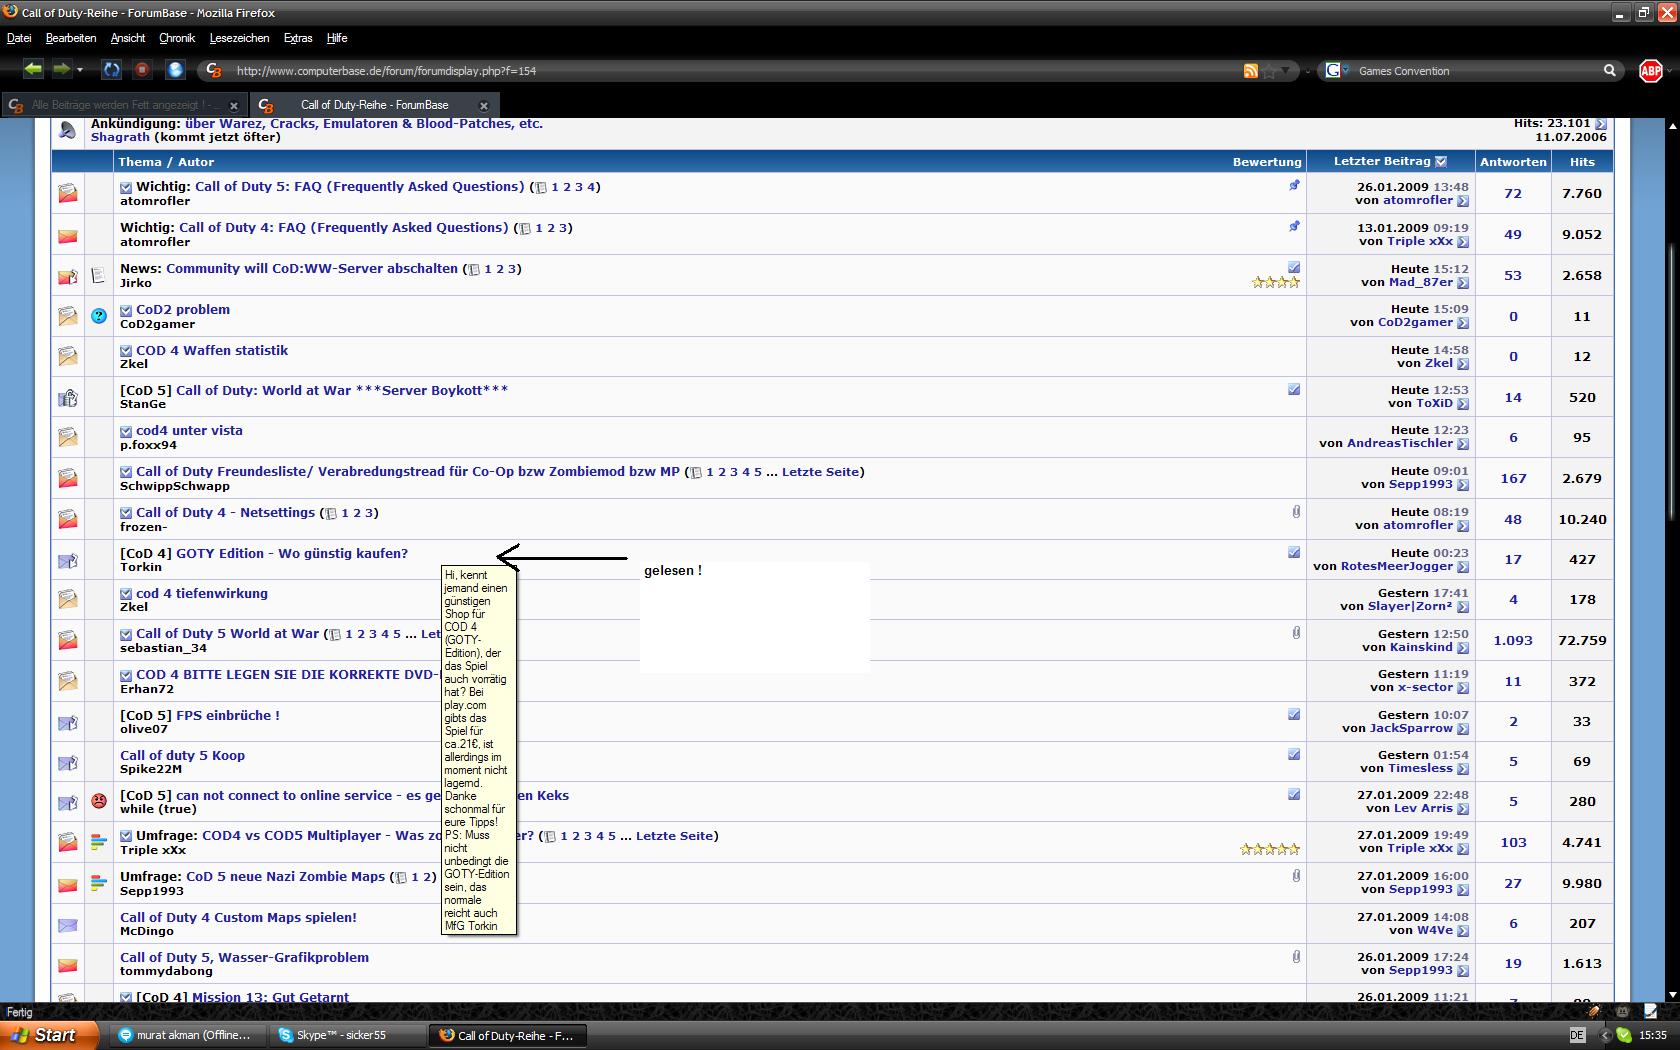Screen dimensions: 1680x1050
Task: Go to last post by ToXiD
Action: [x=1463, y=404]
